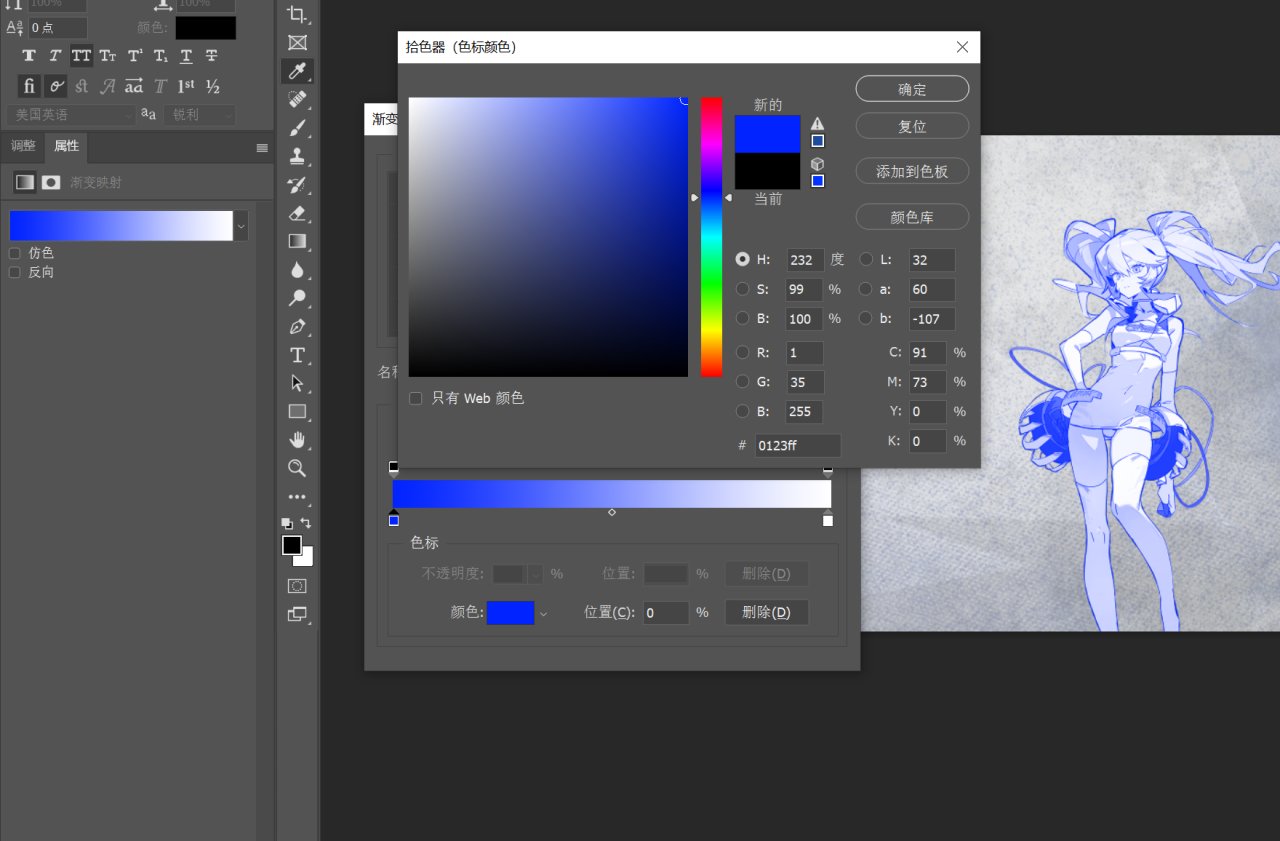Click 添加到色板 to add swatch
This screenshot has width=1280, height=841.
tap(912, 171)
